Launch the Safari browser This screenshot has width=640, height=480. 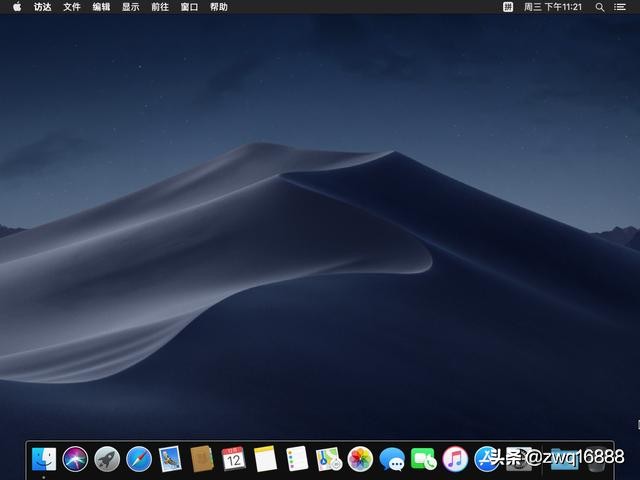click(x=139, y=459)
